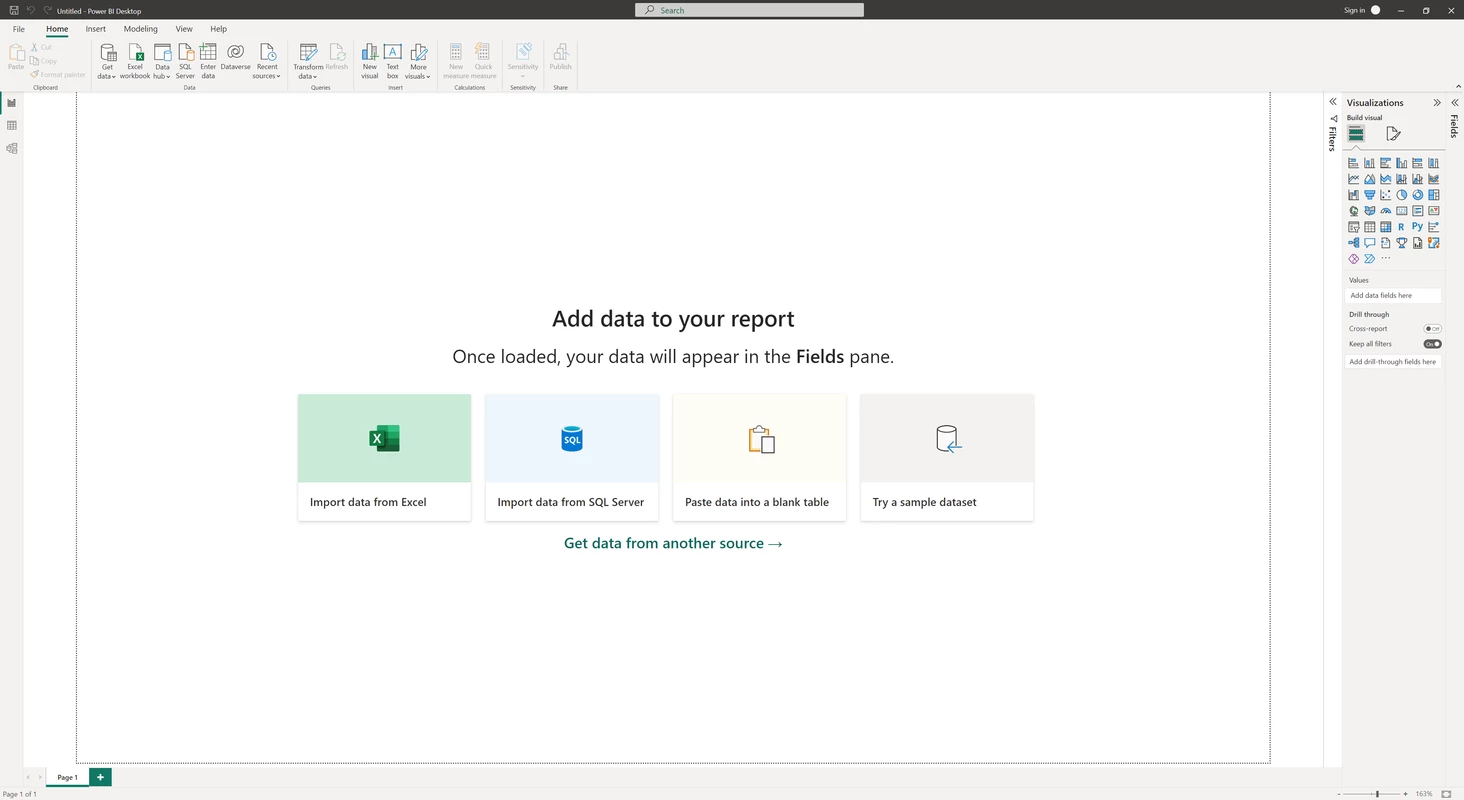Select the funnel chart visualization
1464x800 pixels.
[1369, 195]
